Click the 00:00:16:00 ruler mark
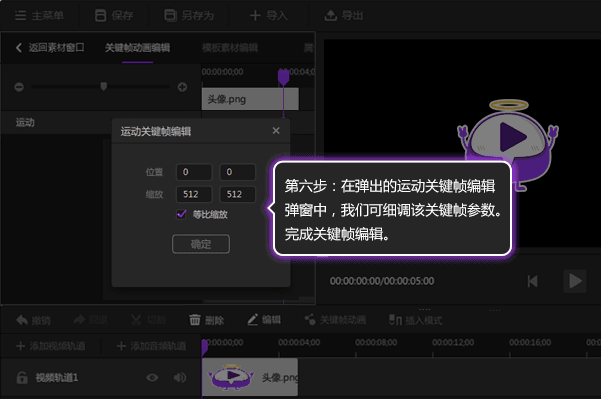This screenshot has width=601, height=399. click(530, 342)
